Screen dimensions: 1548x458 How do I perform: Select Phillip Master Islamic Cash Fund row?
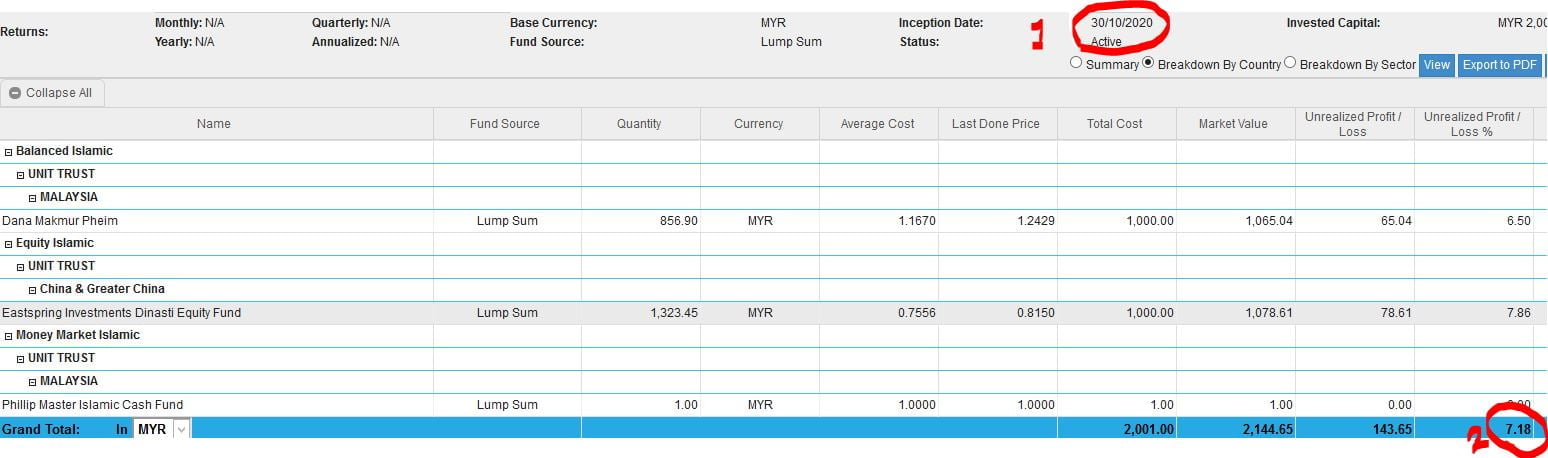pos(92,405)
